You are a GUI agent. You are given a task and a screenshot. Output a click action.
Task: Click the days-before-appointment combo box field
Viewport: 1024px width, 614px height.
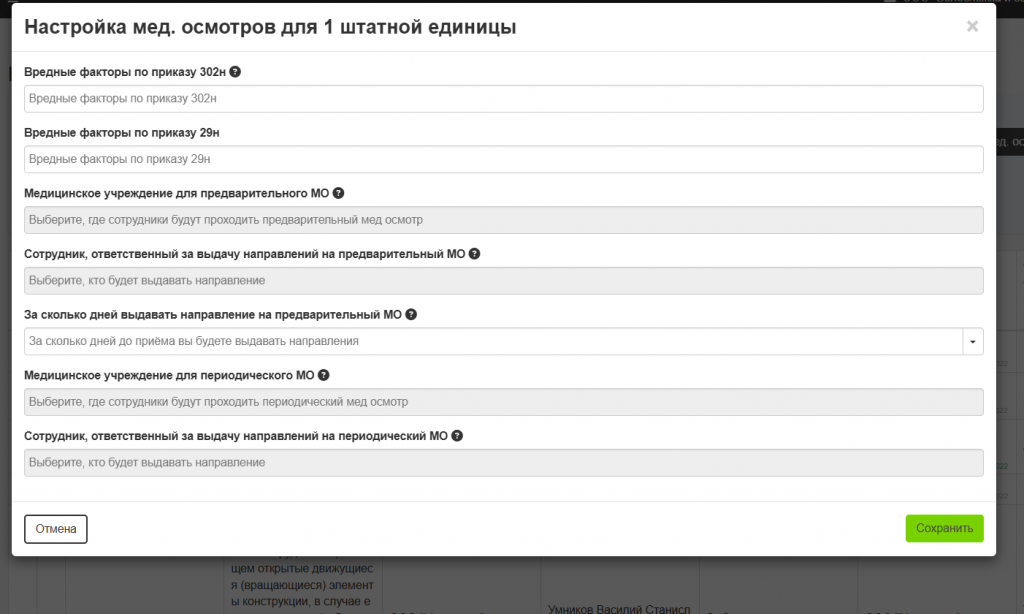click(493, 342)
